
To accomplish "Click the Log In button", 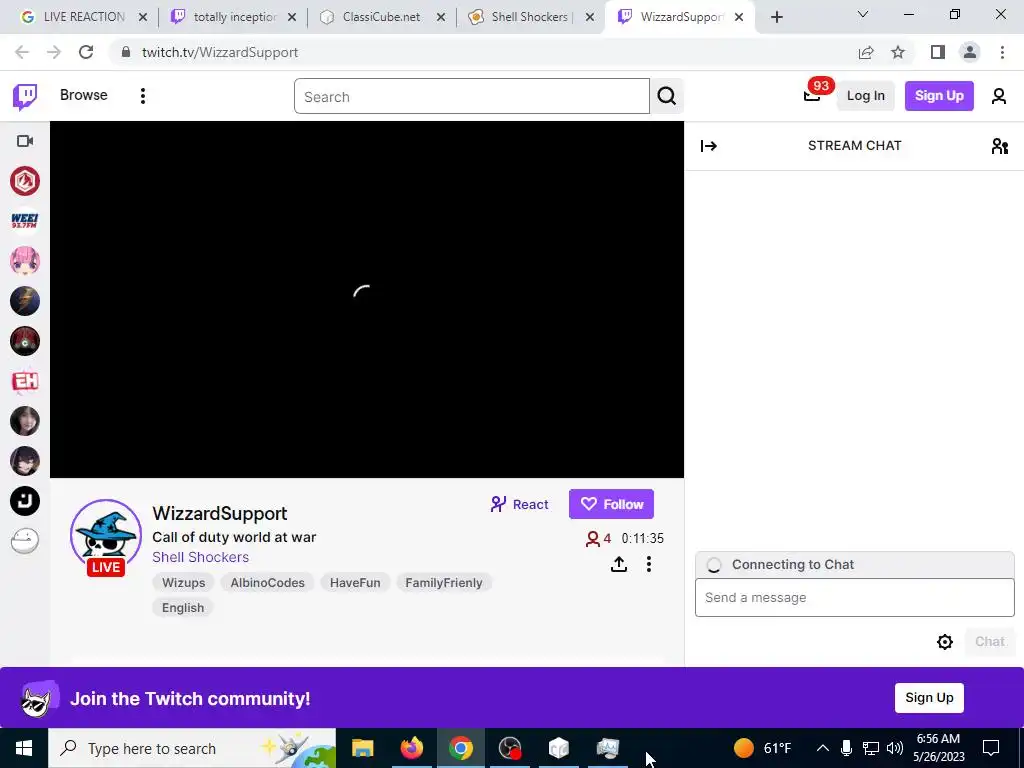I will 865,96.
